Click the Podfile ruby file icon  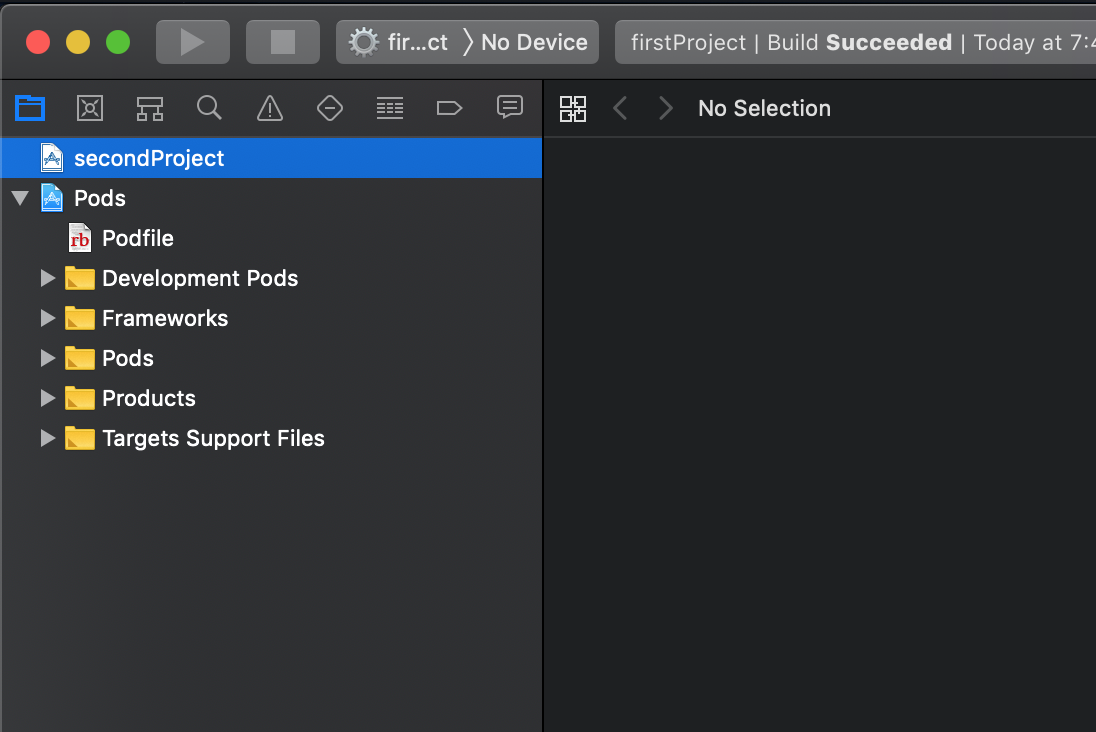80,238
